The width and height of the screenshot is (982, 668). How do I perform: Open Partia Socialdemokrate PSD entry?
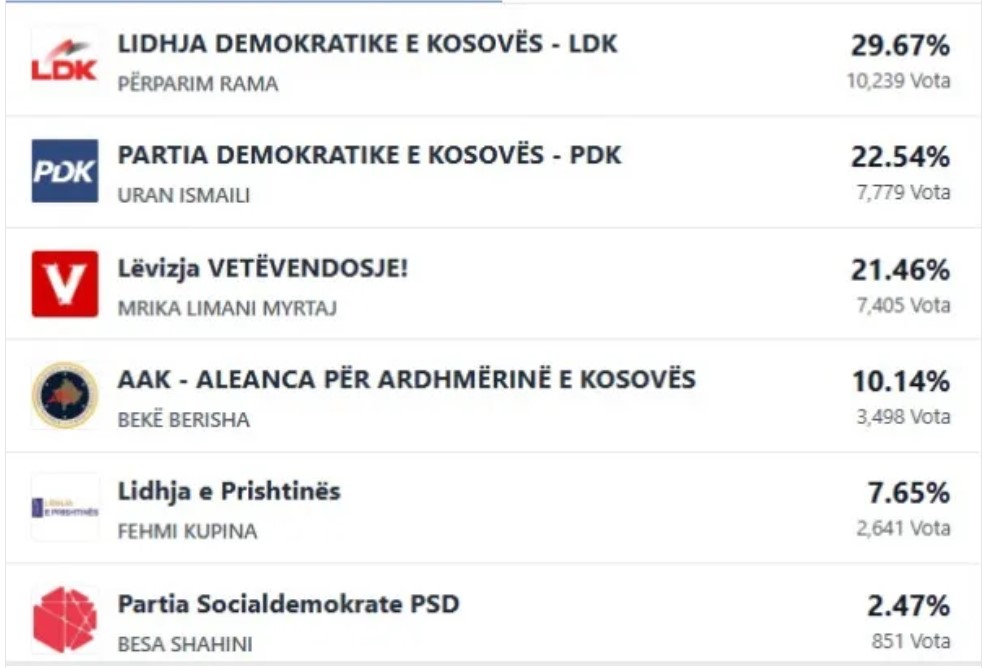[289, 604]
